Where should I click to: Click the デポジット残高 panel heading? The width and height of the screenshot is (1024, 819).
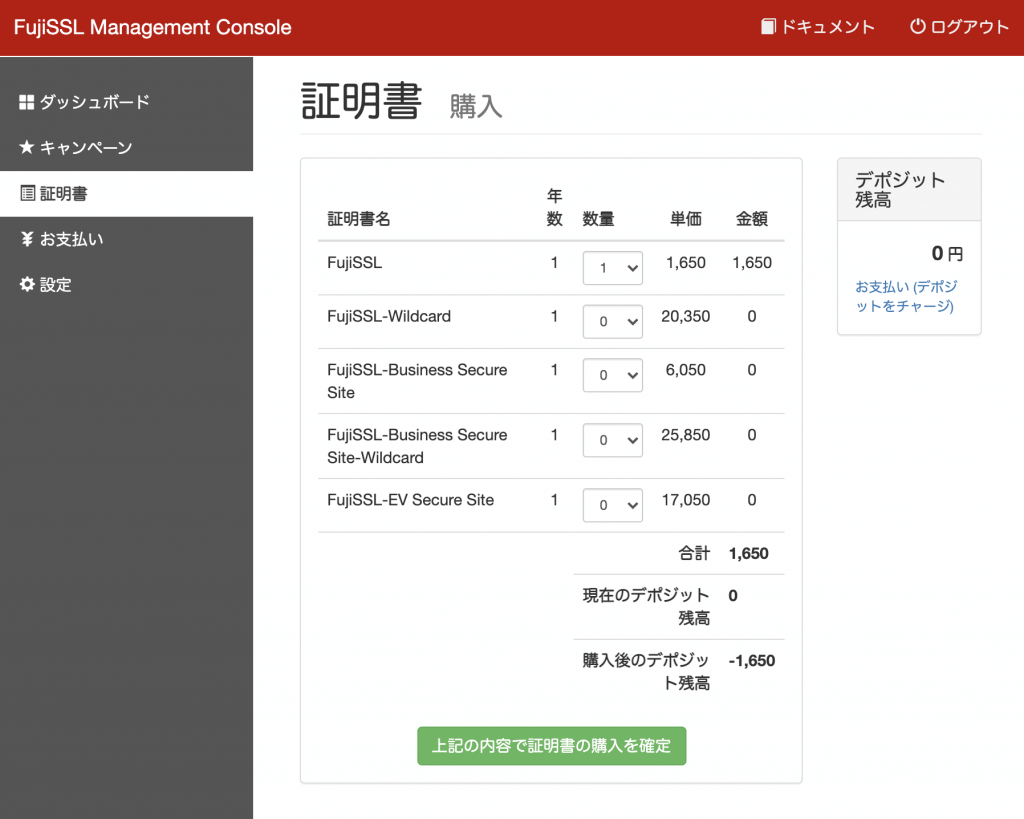[900, 189]
